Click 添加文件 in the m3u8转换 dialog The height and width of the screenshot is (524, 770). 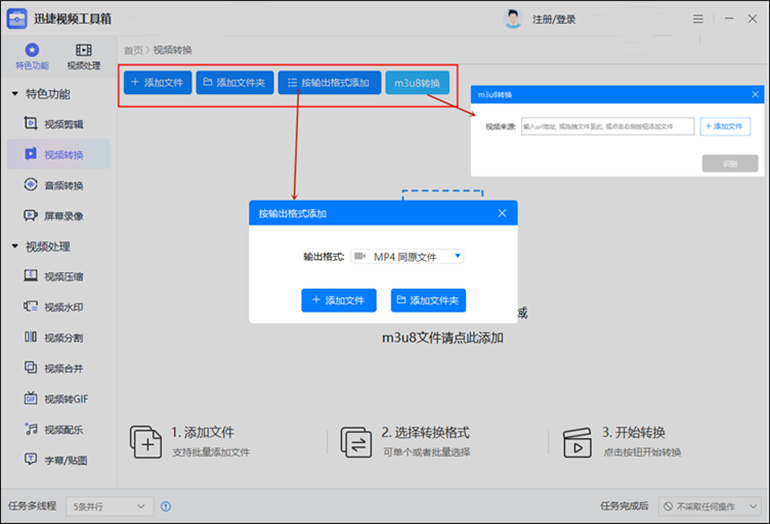(725, 126)
